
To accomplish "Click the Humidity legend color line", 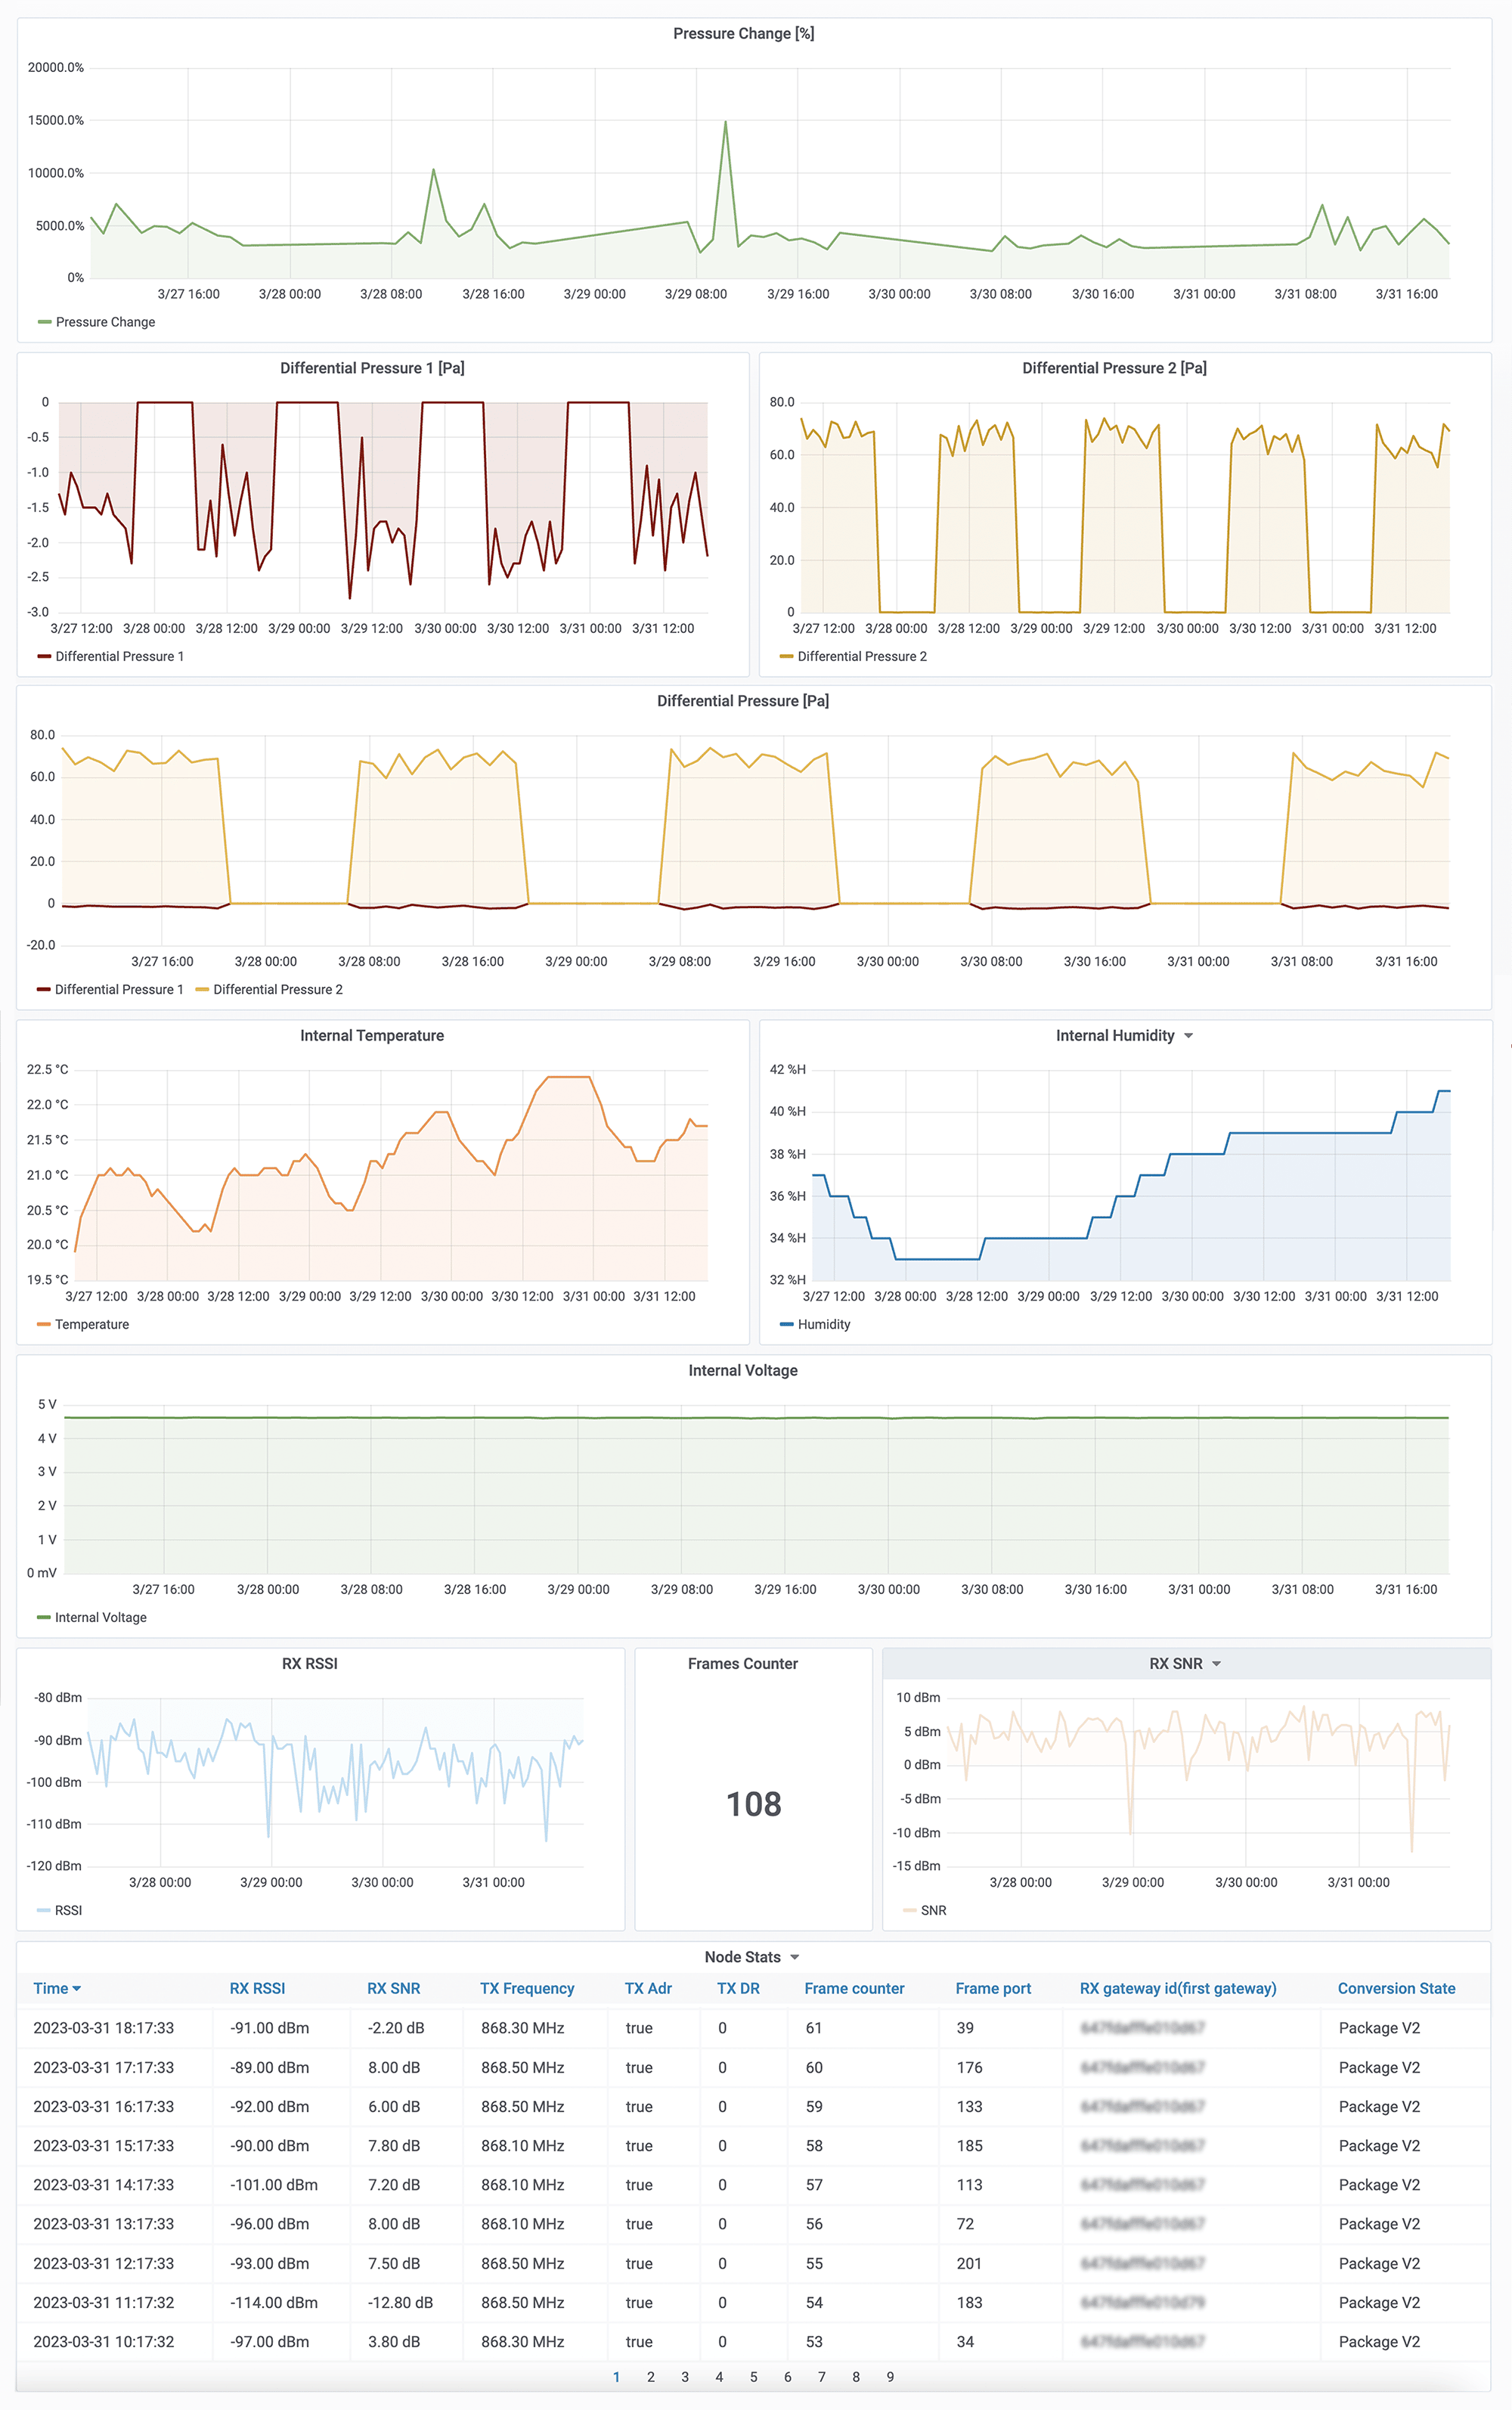I will point(786,1324).
